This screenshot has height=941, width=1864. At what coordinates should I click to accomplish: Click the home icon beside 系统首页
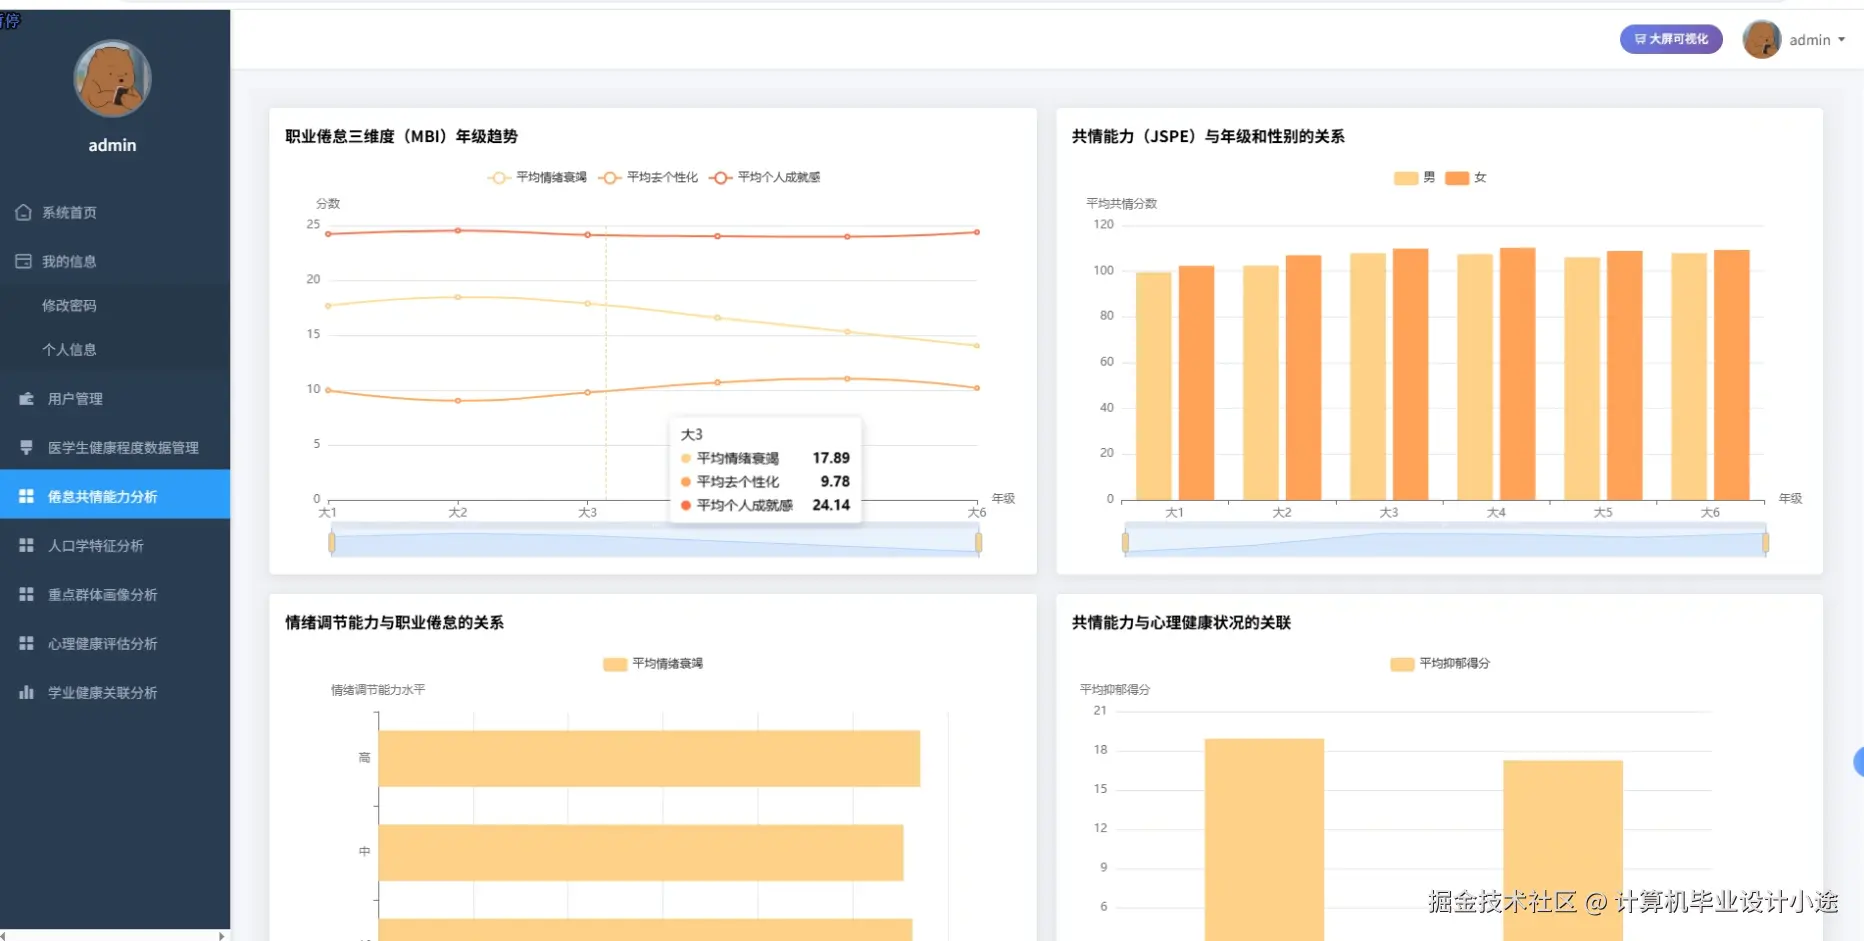24,212
